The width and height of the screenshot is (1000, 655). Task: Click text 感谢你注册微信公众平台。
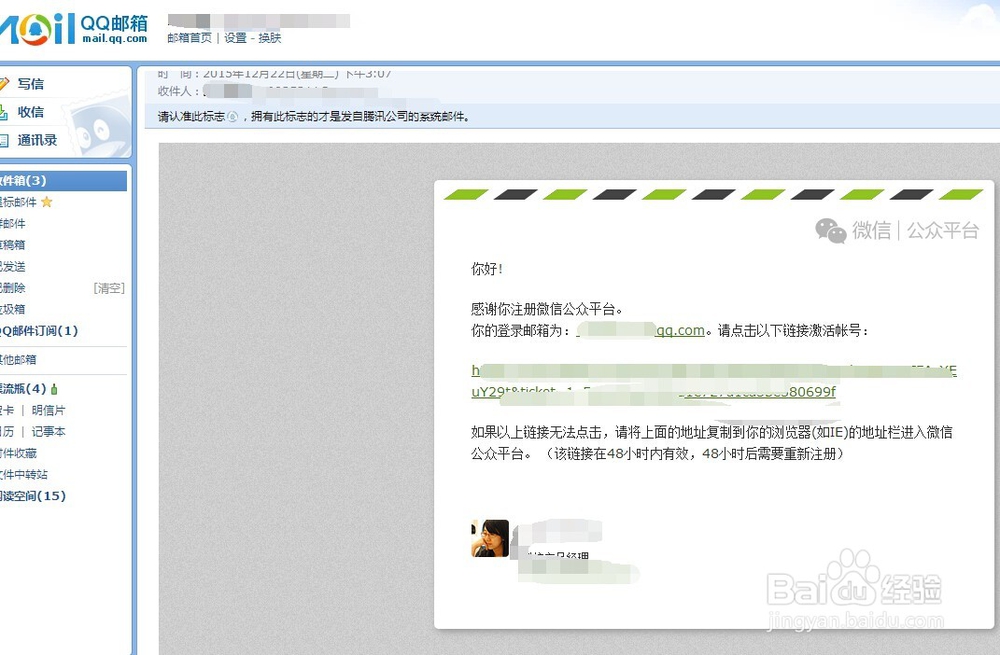click(547, 309)
